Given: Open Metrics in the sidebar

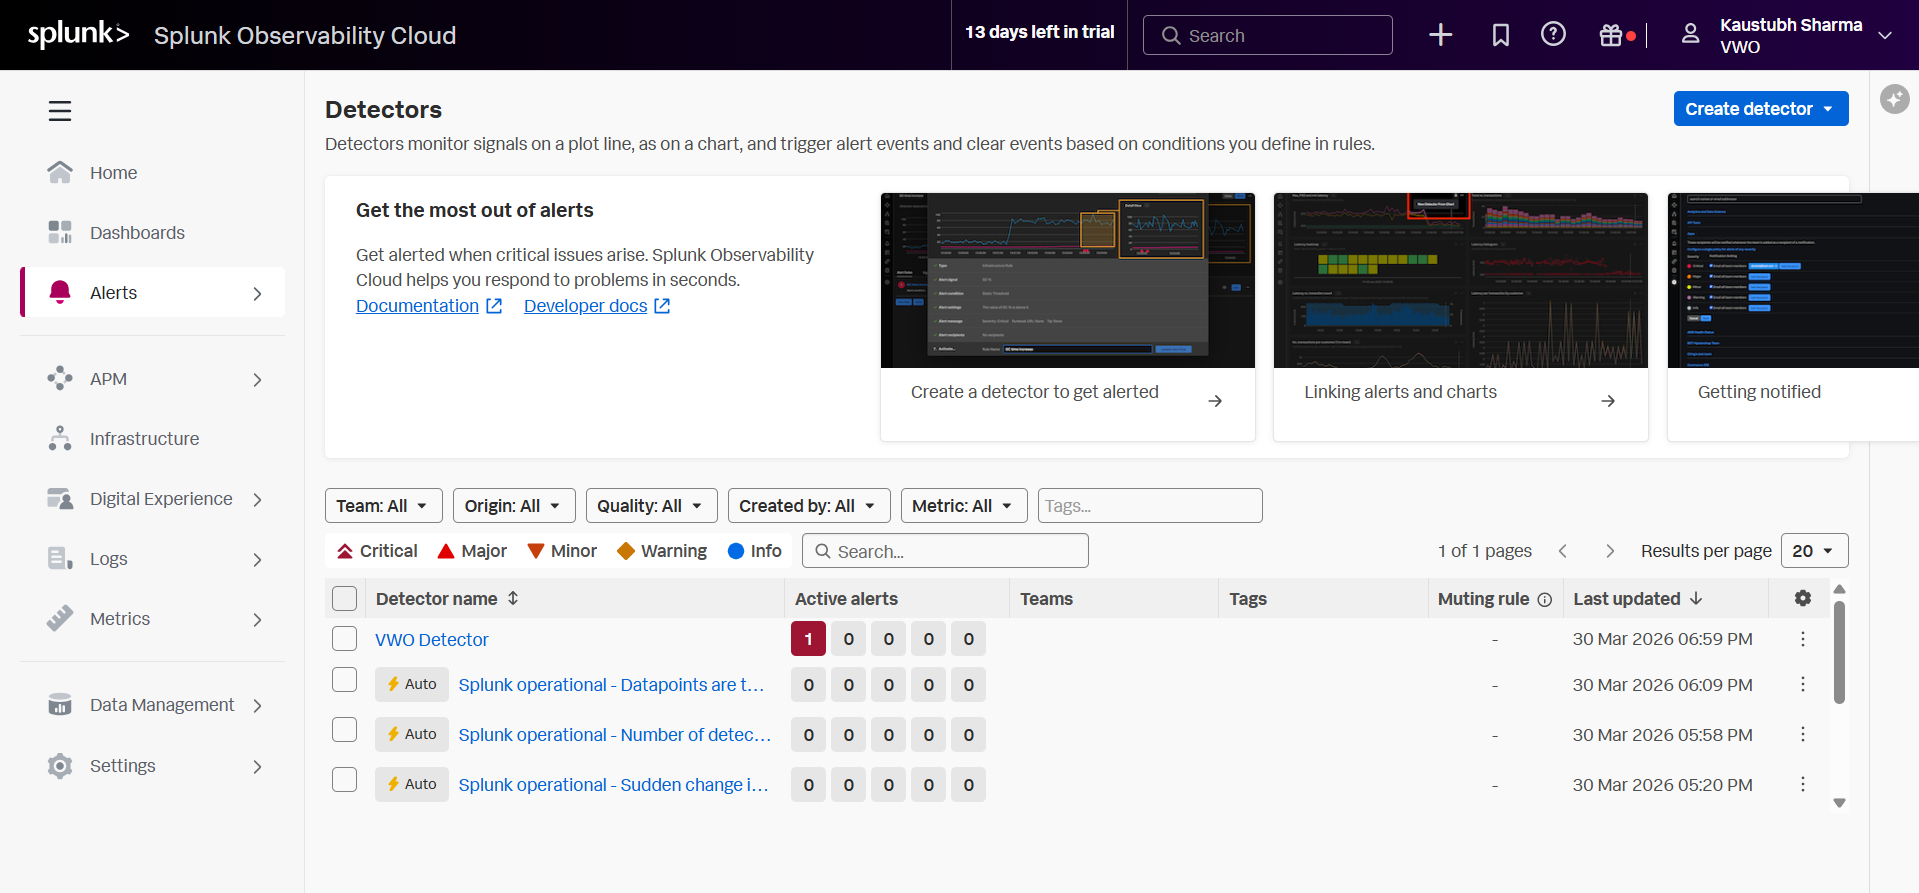Looking at the screenshot, I should tap(152, 619).
